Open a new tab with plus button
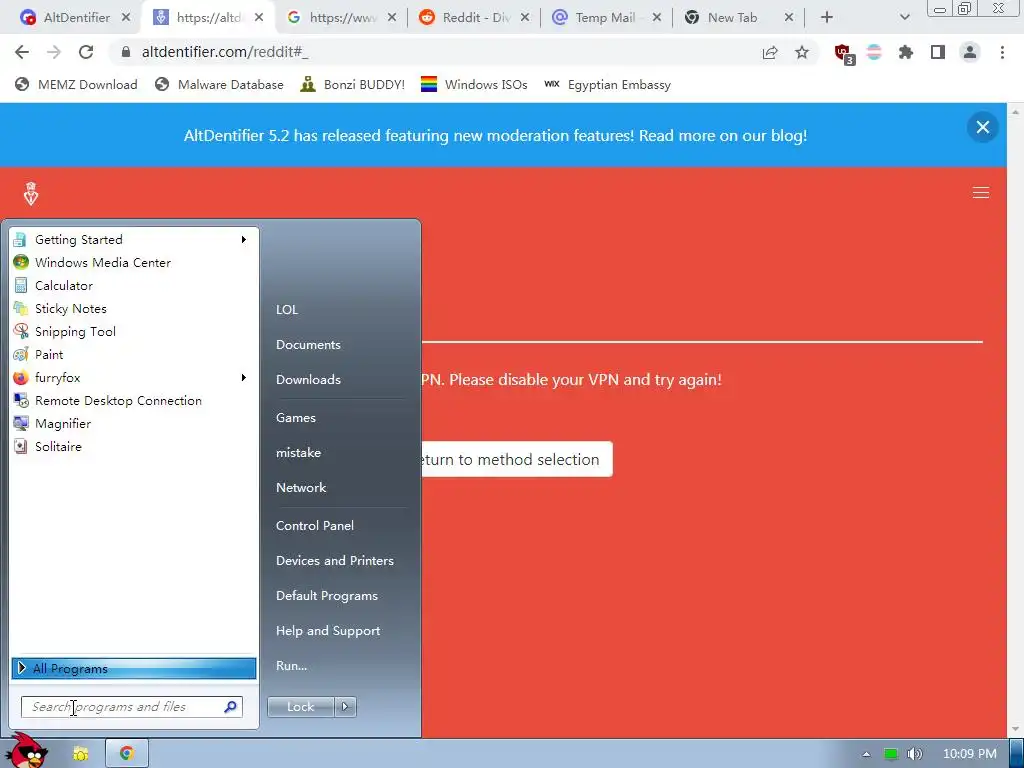The height and width of the screenshot is (768, 1024). pos(827,18)
